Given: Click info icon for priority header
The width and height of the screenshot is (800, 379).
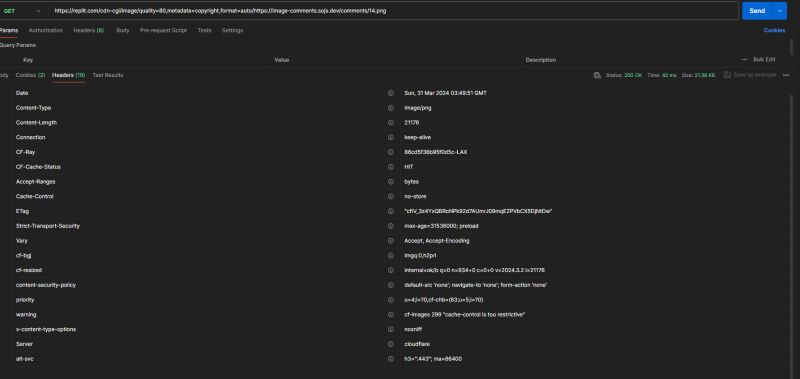Looking at the screenshot, I should [x=390, y=300].
